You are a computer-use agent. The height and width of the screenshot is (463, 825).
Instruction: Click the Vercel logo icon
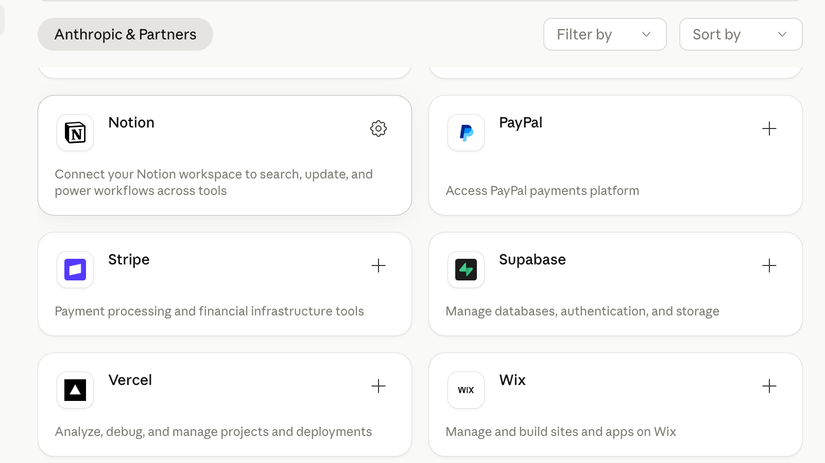pyautogui.click(x=75, y=390)
